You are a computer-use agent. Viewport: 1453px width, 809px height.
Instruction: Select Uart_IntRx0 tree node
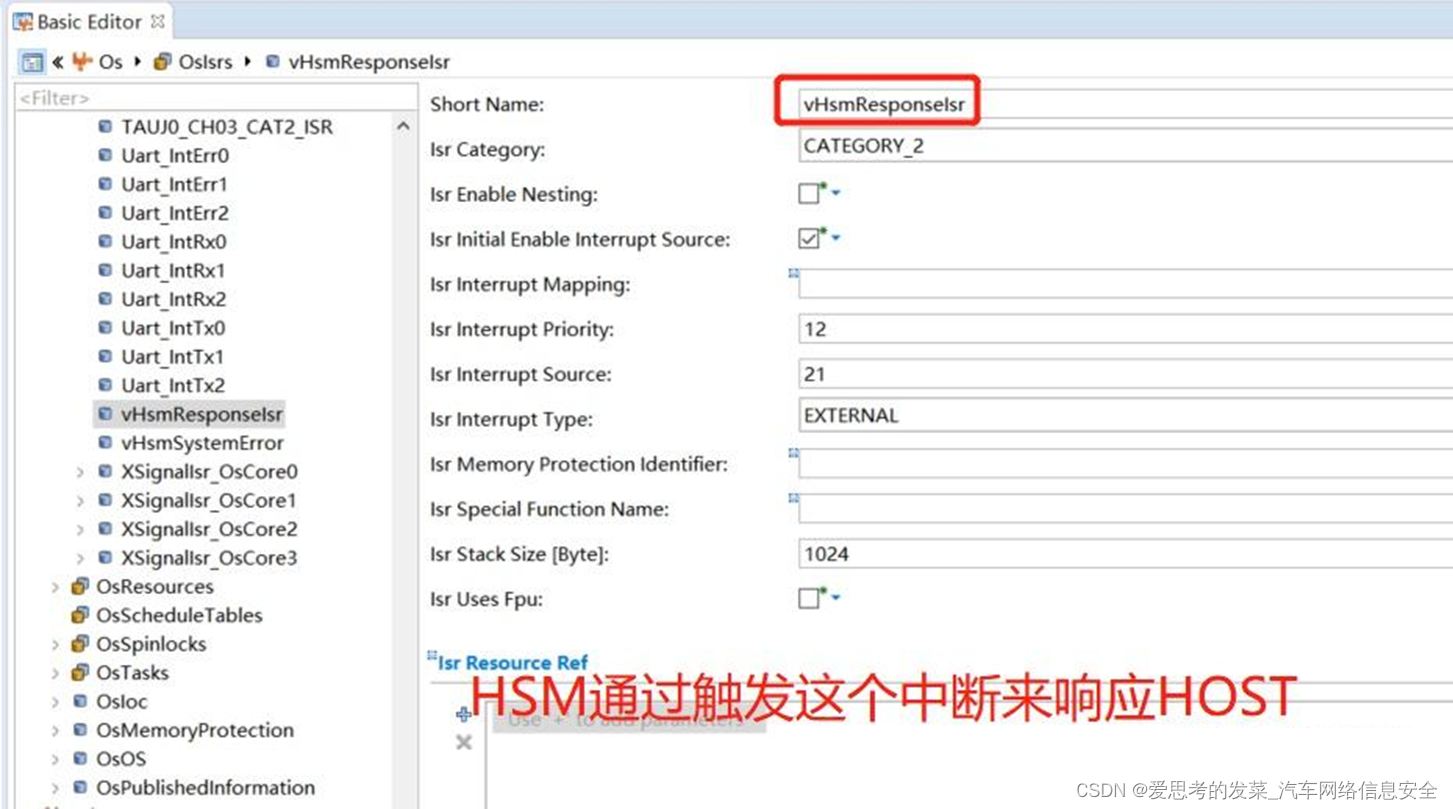pos(174,242)
